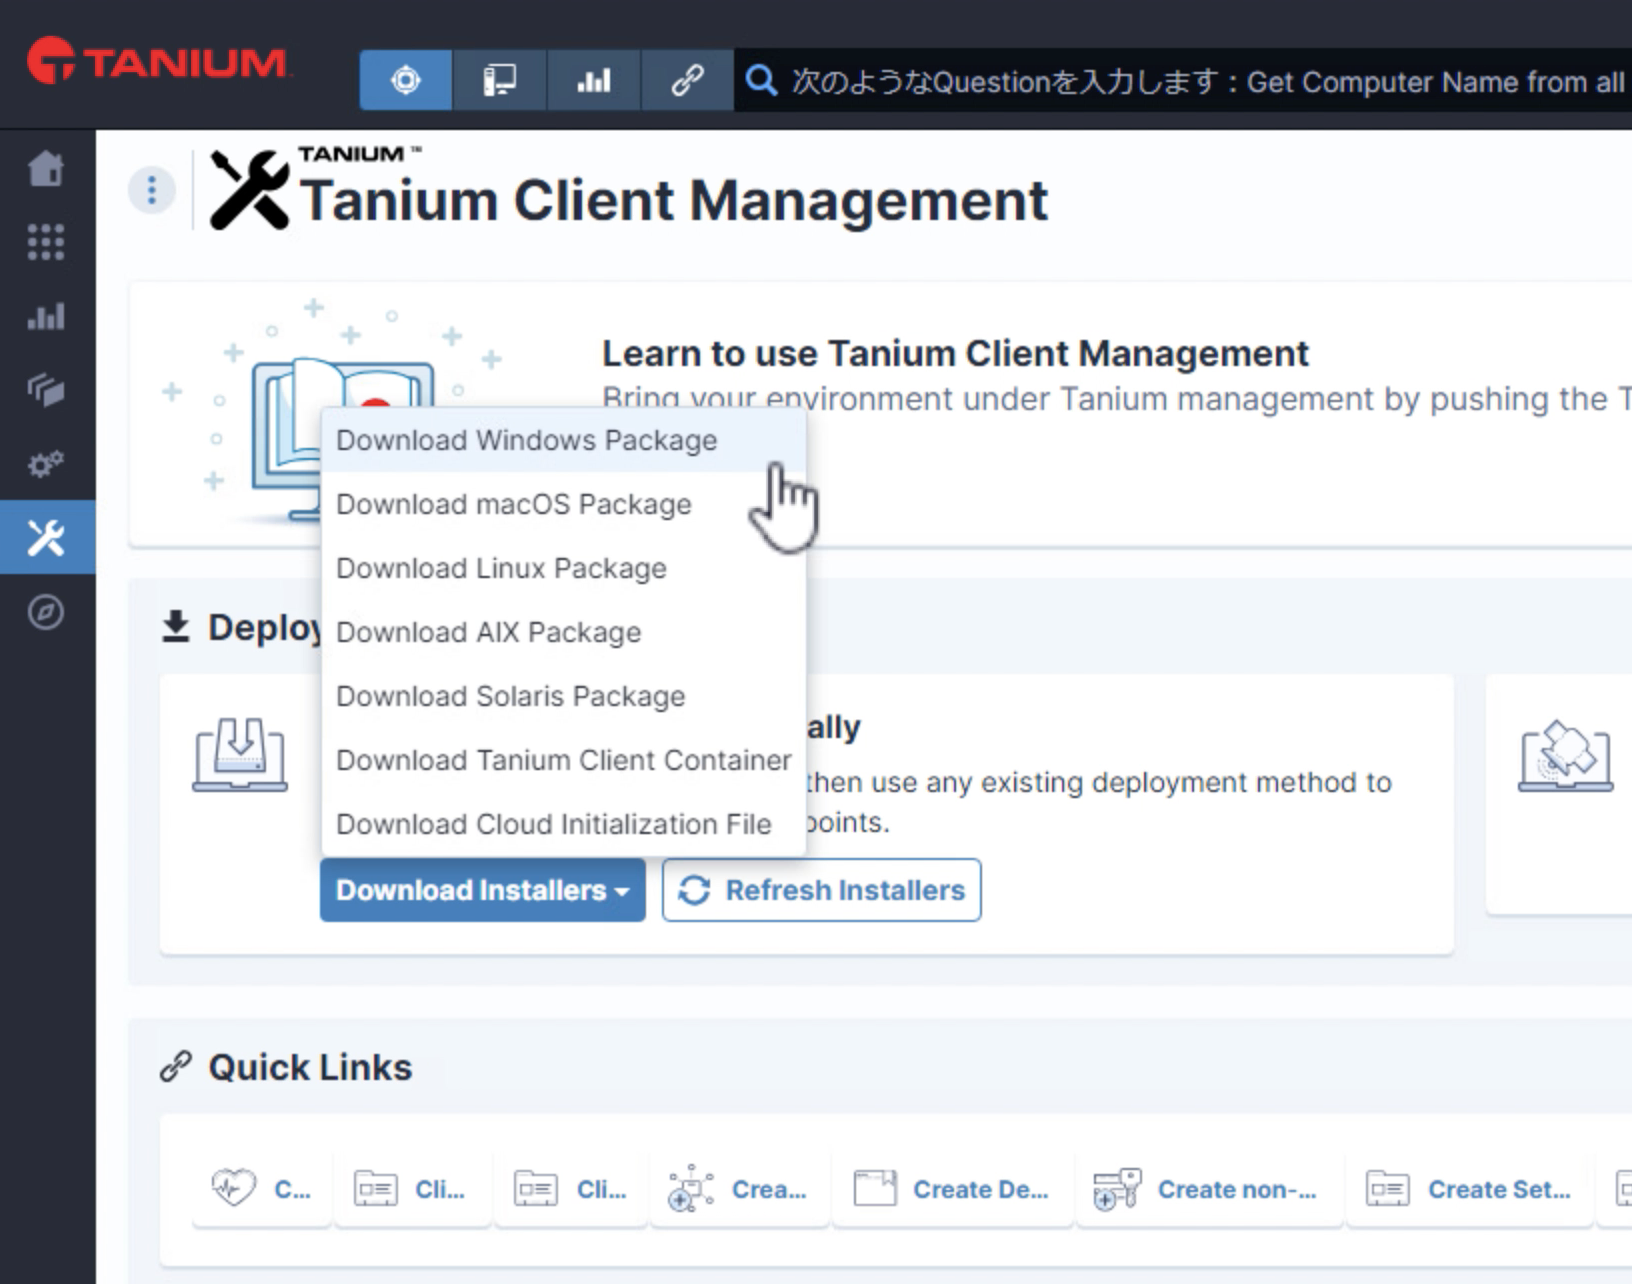
Task: Click the Tanium Client Management wrench logo
Action: [250, 190]
